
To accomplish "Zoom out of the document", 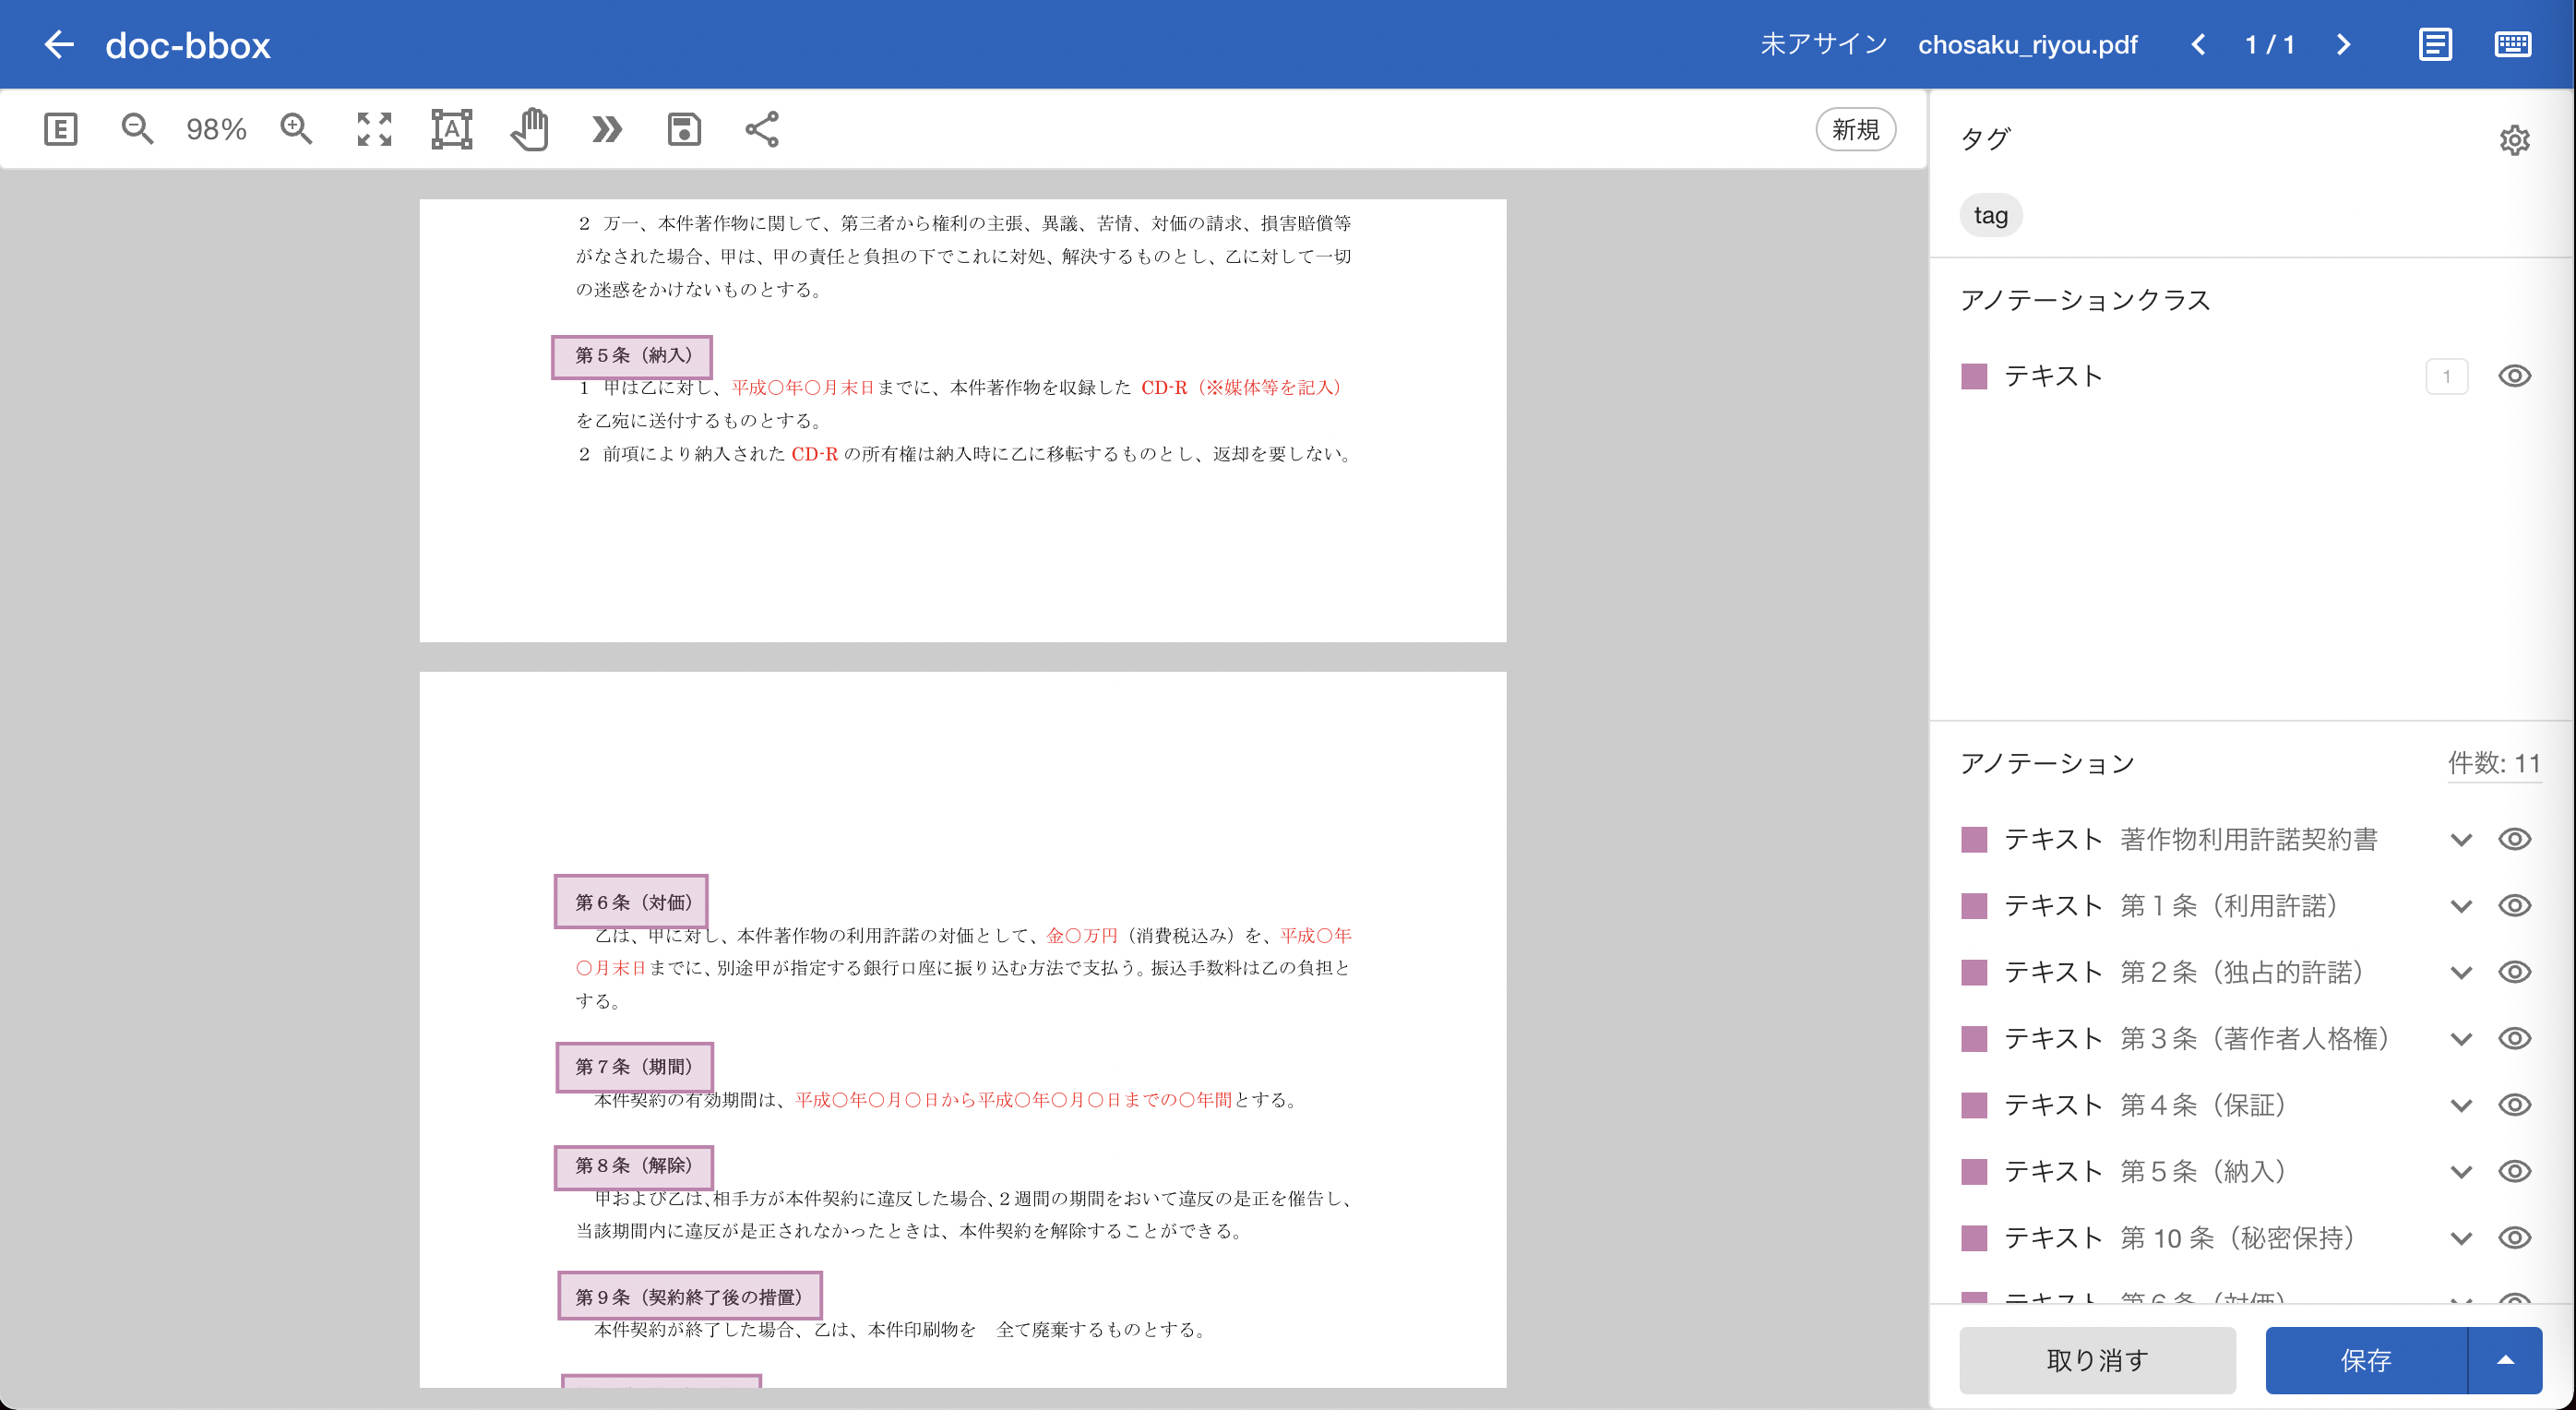I will [137, 129].
